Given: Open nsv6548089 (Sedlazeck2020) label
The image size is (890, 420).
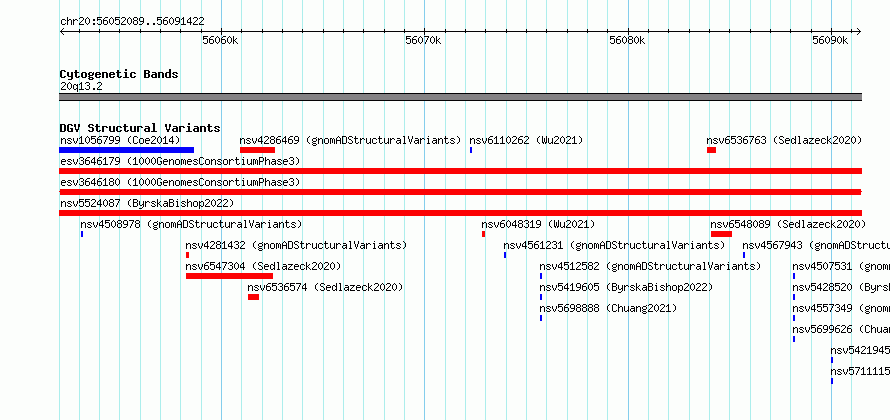Looking at the screenshot, I should 788,224.
